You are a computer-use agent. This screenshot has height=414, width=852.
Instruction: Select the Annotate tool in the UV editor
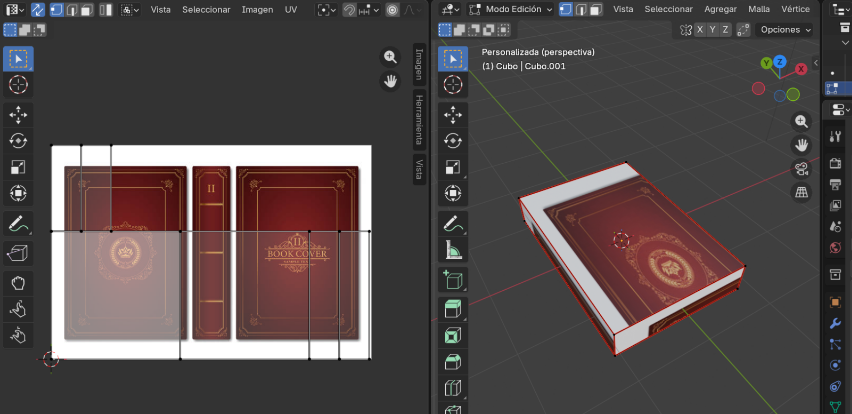point(18,223)
